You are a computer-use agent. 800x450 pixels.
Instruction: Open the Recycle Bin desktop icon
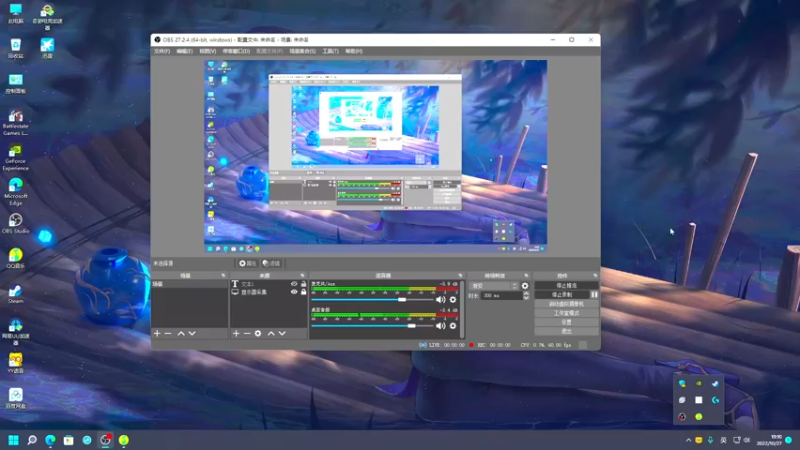click(15, 48)
